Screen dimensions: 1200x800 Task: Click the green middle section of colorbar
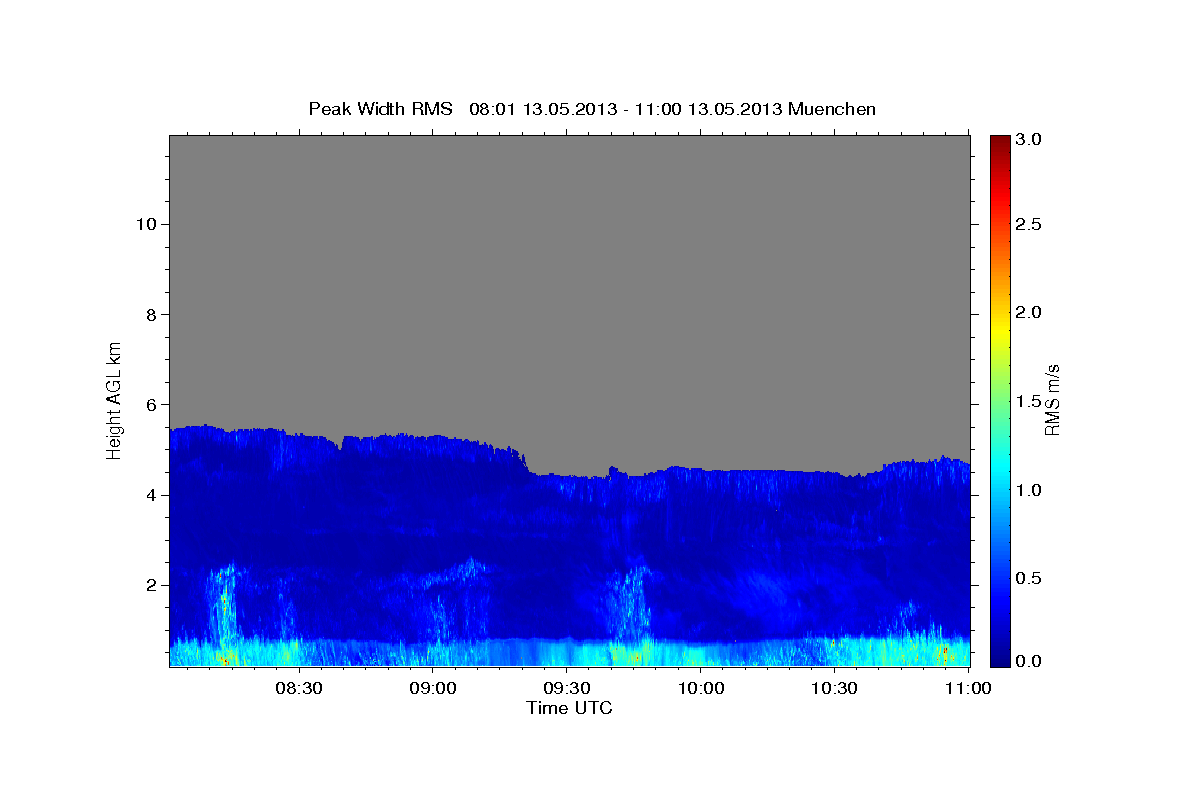999,400
